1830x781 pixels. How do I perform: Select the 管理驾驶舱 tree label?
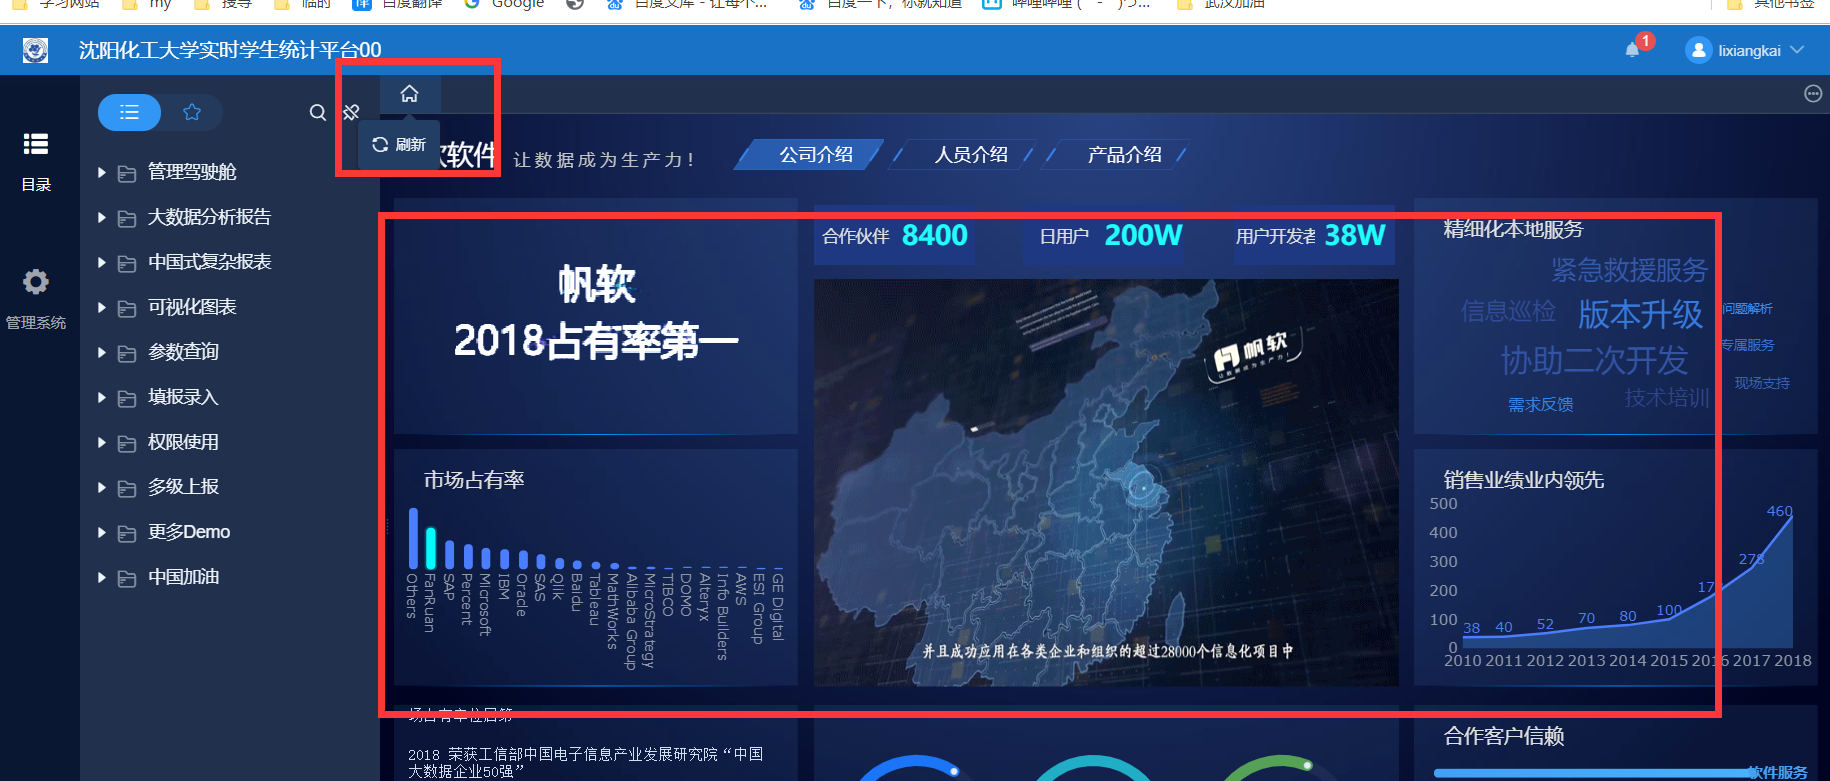click(192, 172)
